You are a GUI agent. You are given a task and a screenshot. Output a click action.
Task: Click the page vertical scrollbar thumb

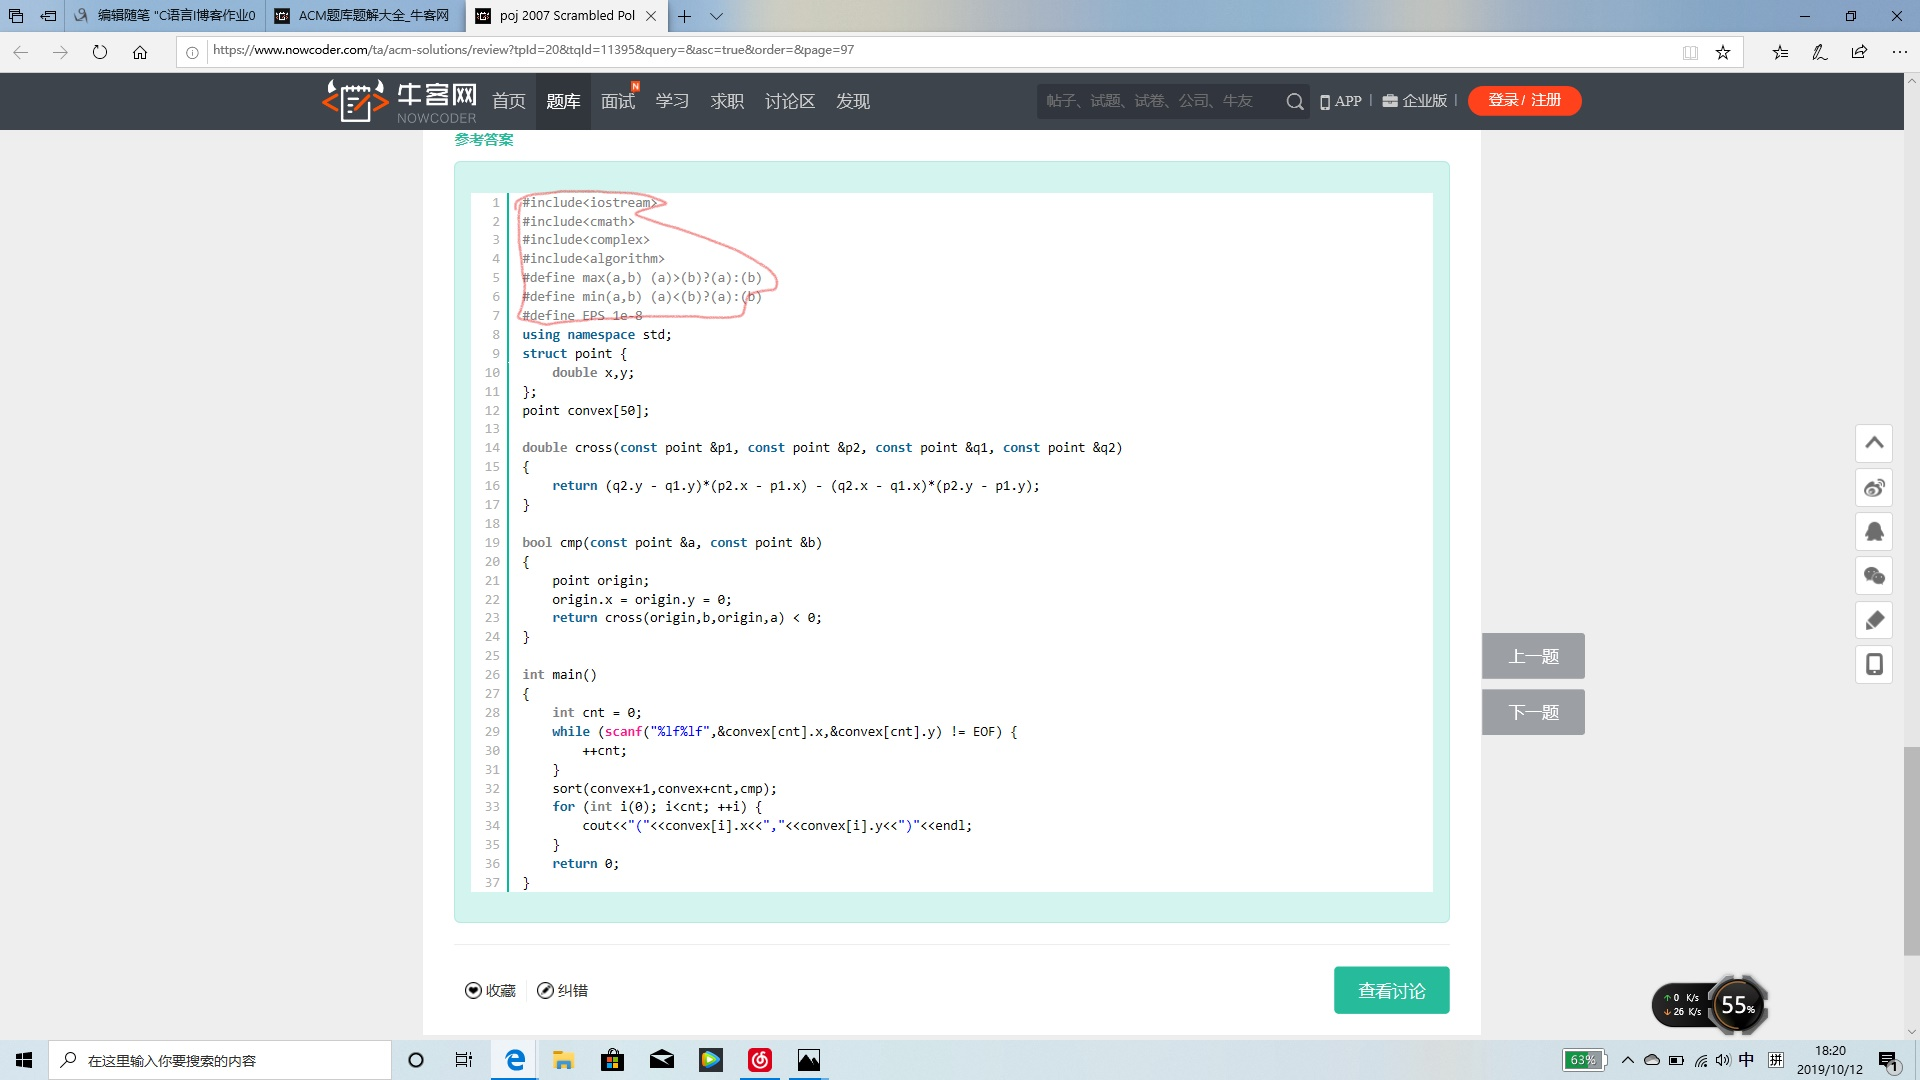1911,850
